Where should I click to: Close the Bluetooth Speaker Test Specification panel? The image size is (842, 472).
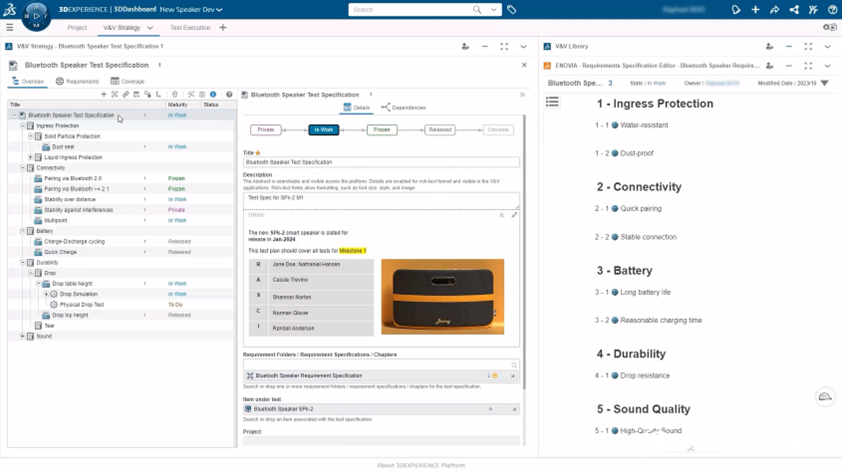pos(524,65)
